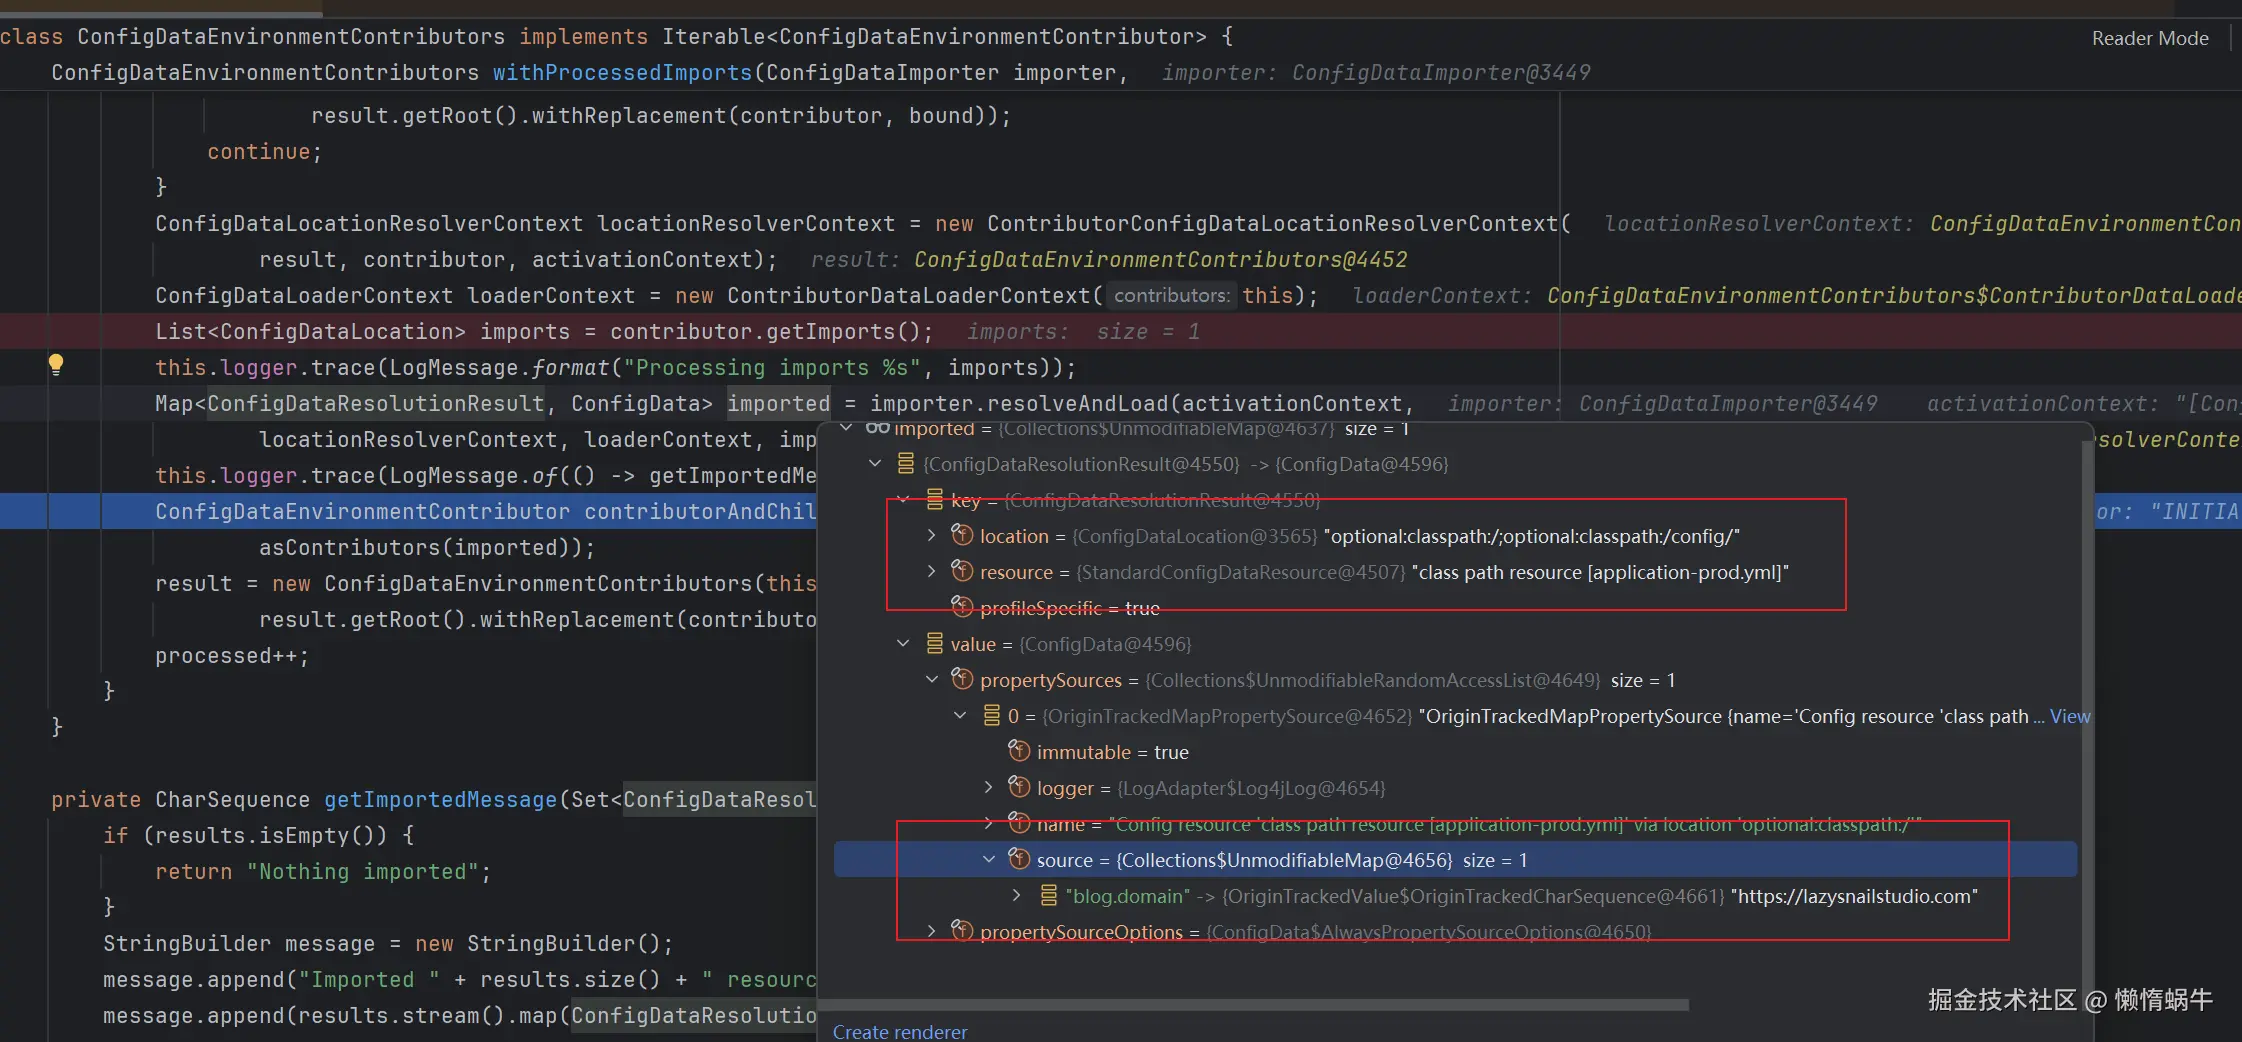Toggle Reader Mode in the editor
This screenshot has height=1042, width=2242.
[x=2150, y=38]
